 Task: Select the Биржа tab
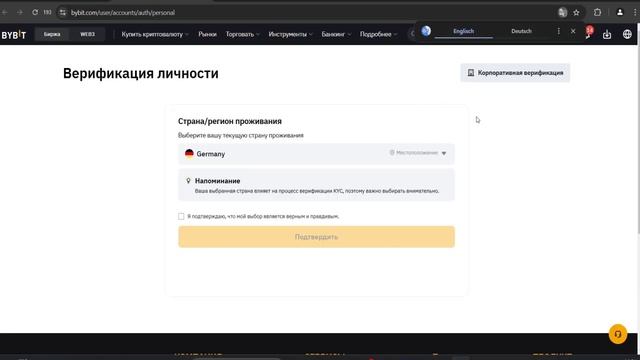point(52,34)
